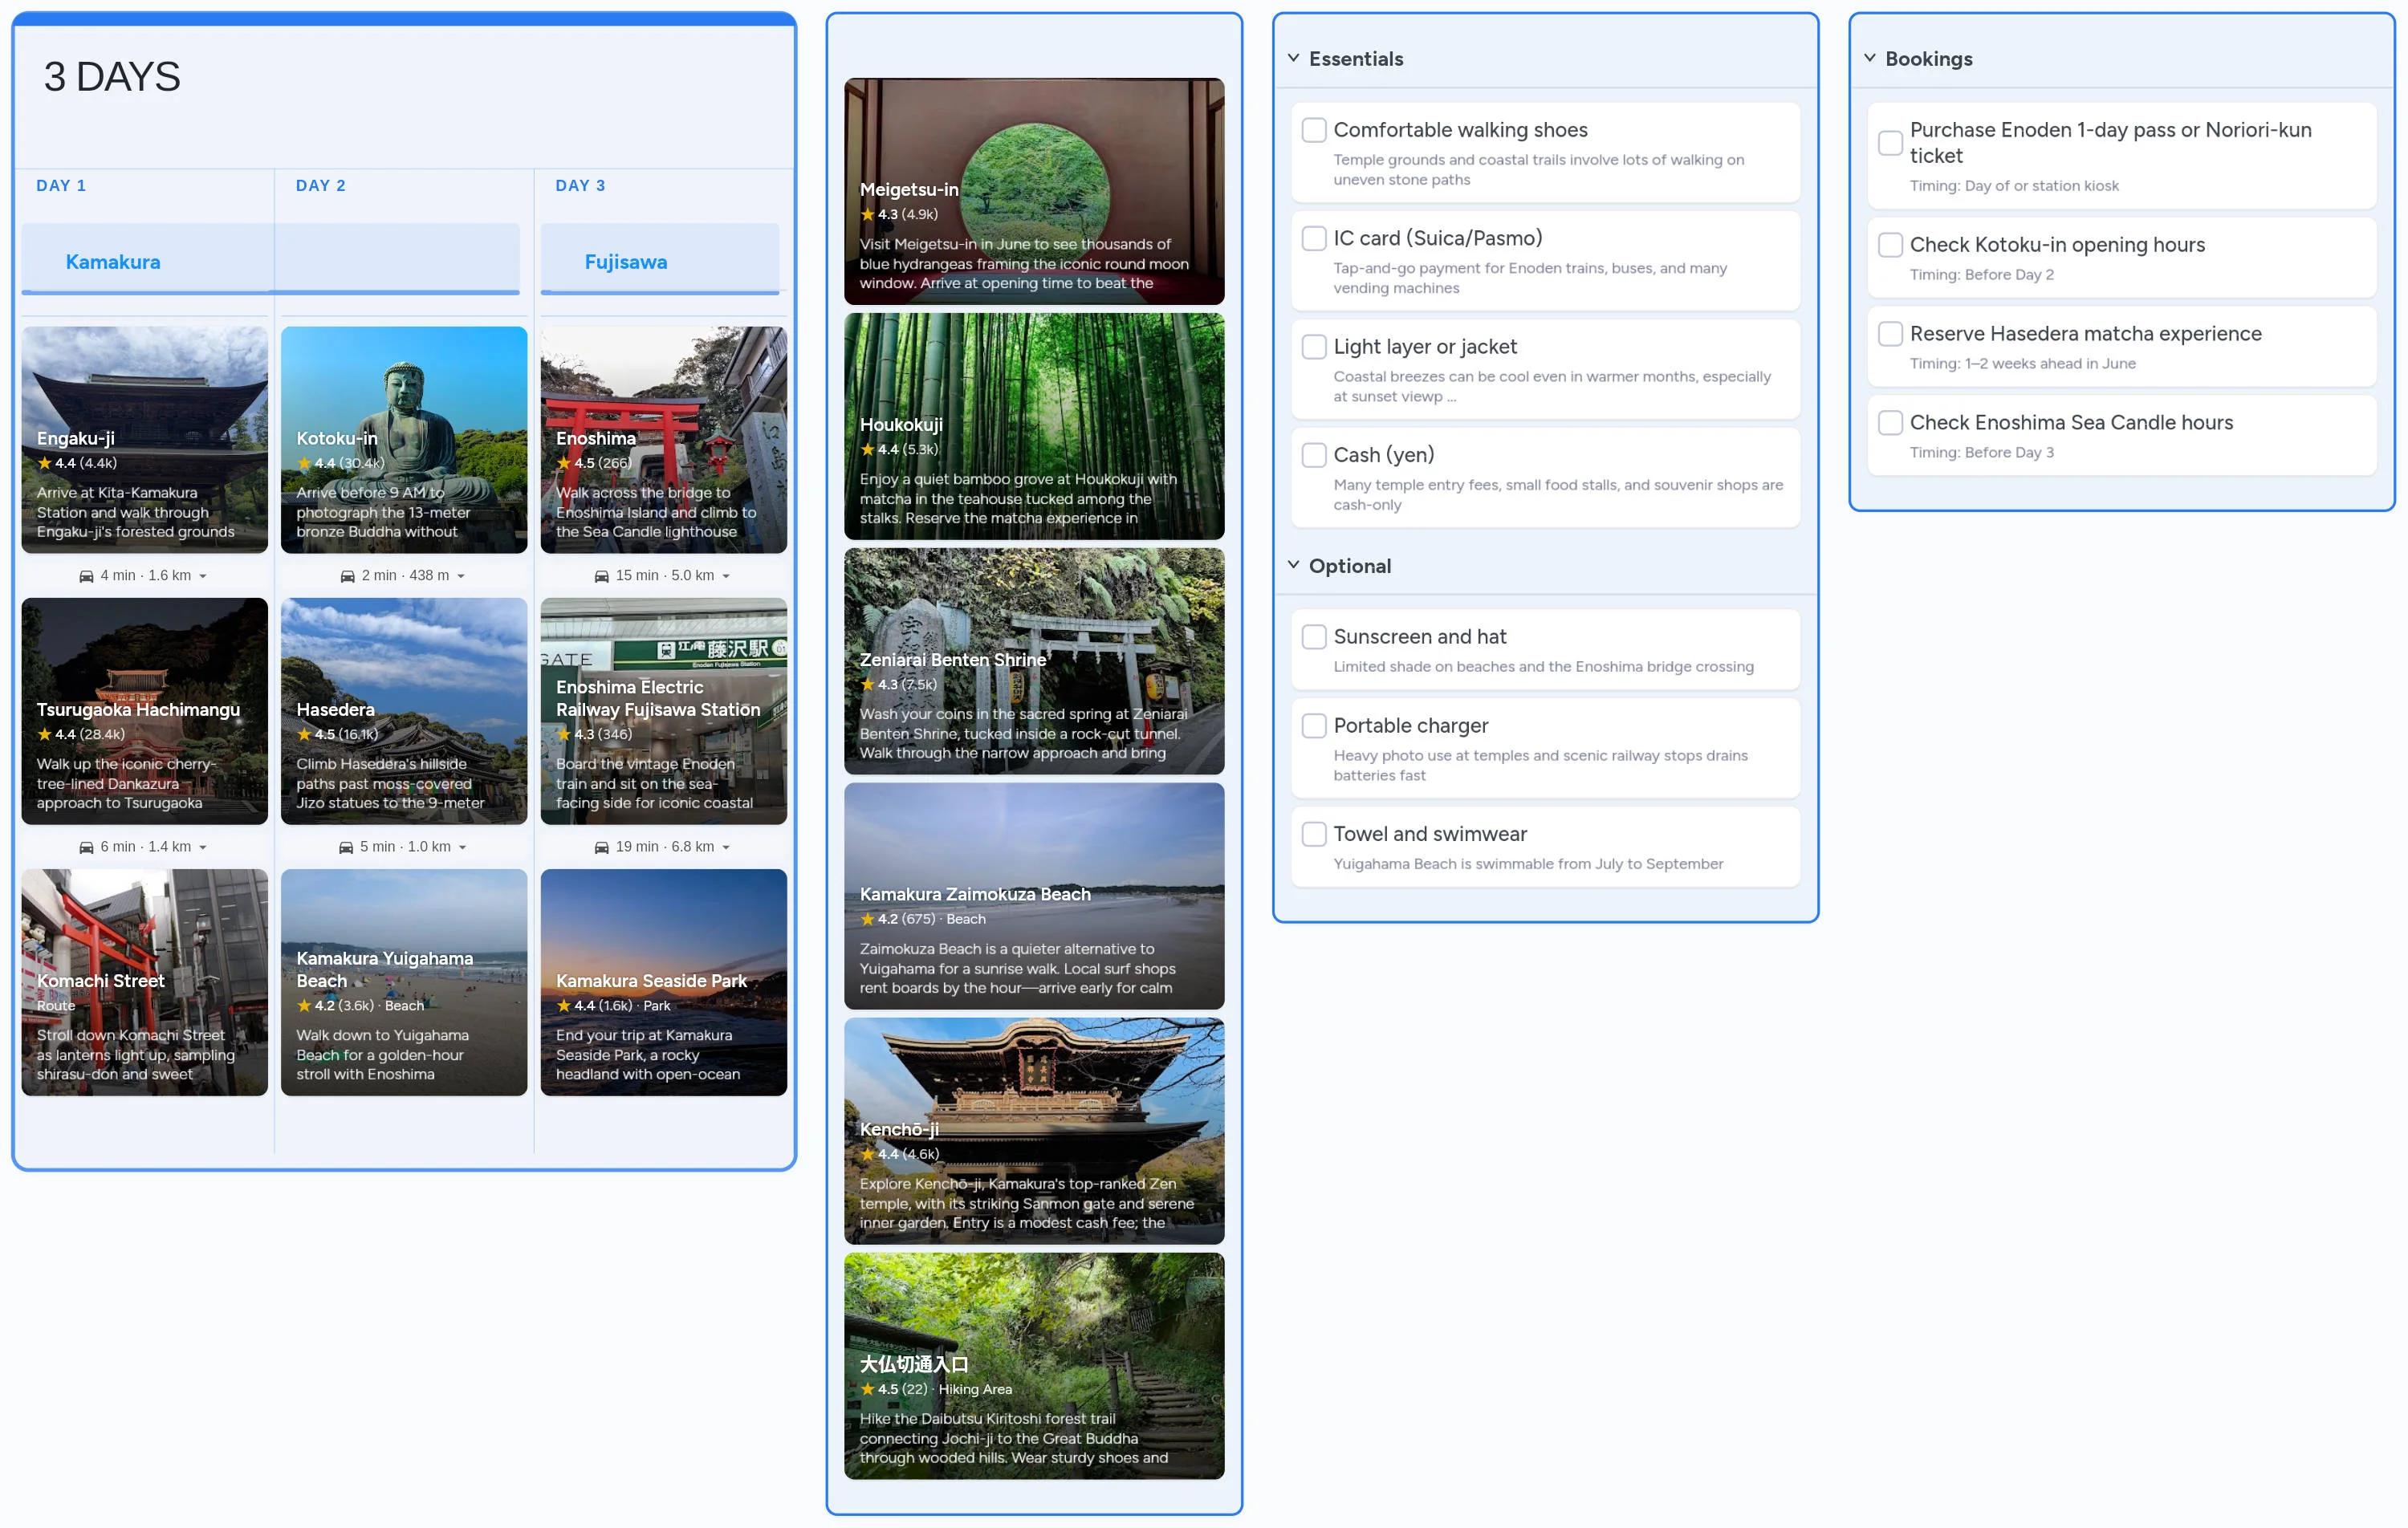Viewport: 2408px width, 1528px height.
Task: Collapse the Bookings section chevron
Action: click(1869, 58)
